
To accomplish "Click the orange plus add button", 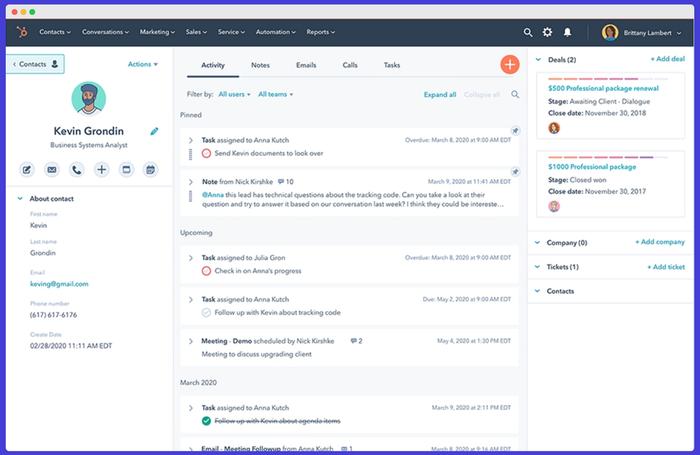I will point(510,64).
